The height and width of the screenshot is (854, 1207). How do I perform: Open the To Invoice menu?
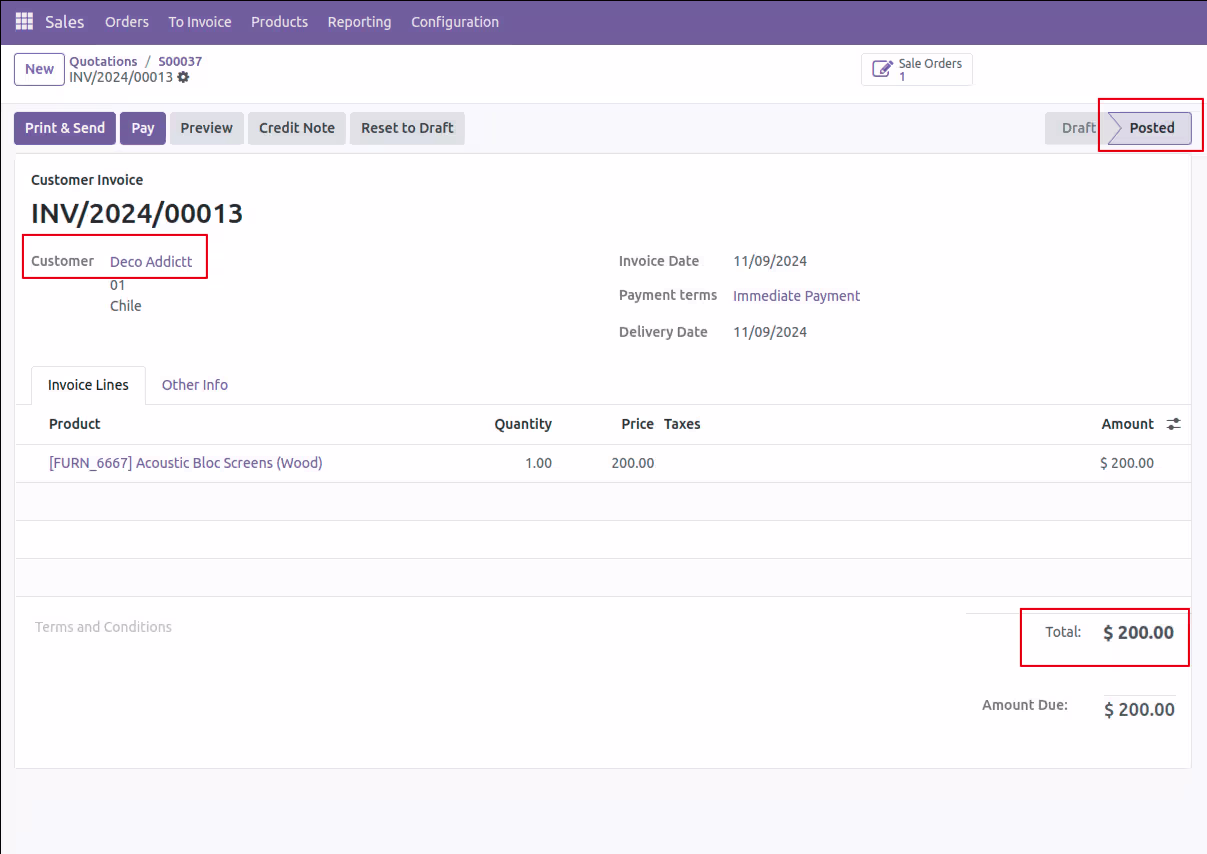tap(200, 21)
